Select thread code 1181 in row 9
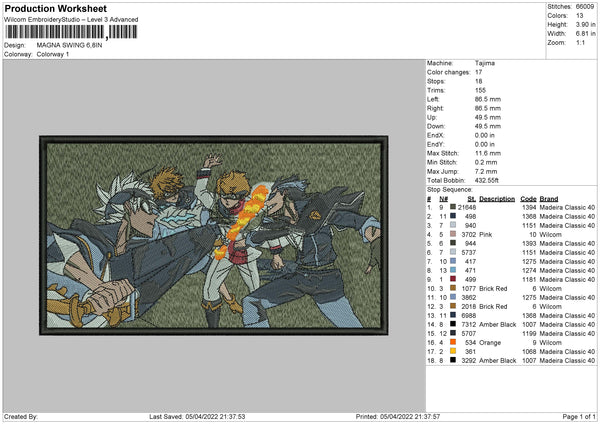Viewport: 600px width, 424px height. pos(529,279)
